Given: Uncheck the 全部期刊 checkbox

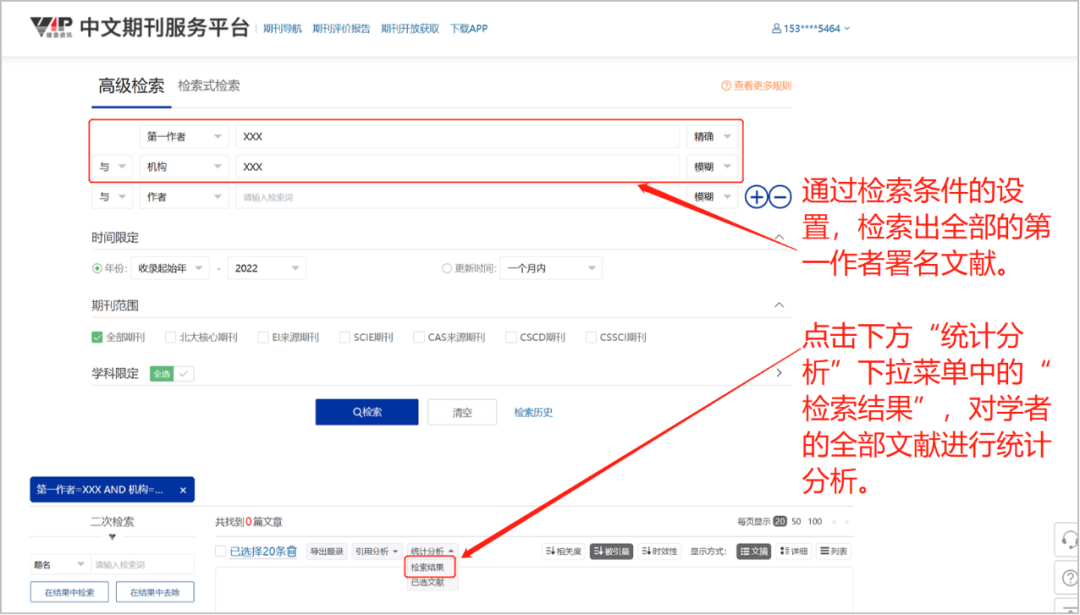Looking at the screenshot, I should click(x=98, y=337).
